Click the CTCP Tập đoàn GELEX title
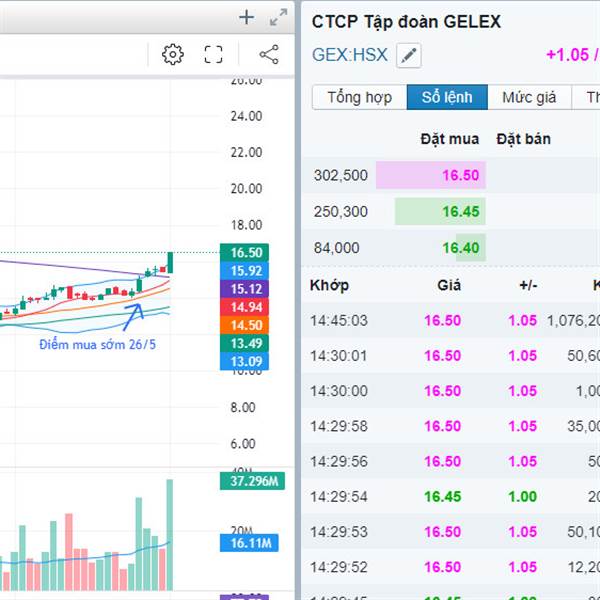The height and width of the screenshot is (600, 600). pos(406,21)
